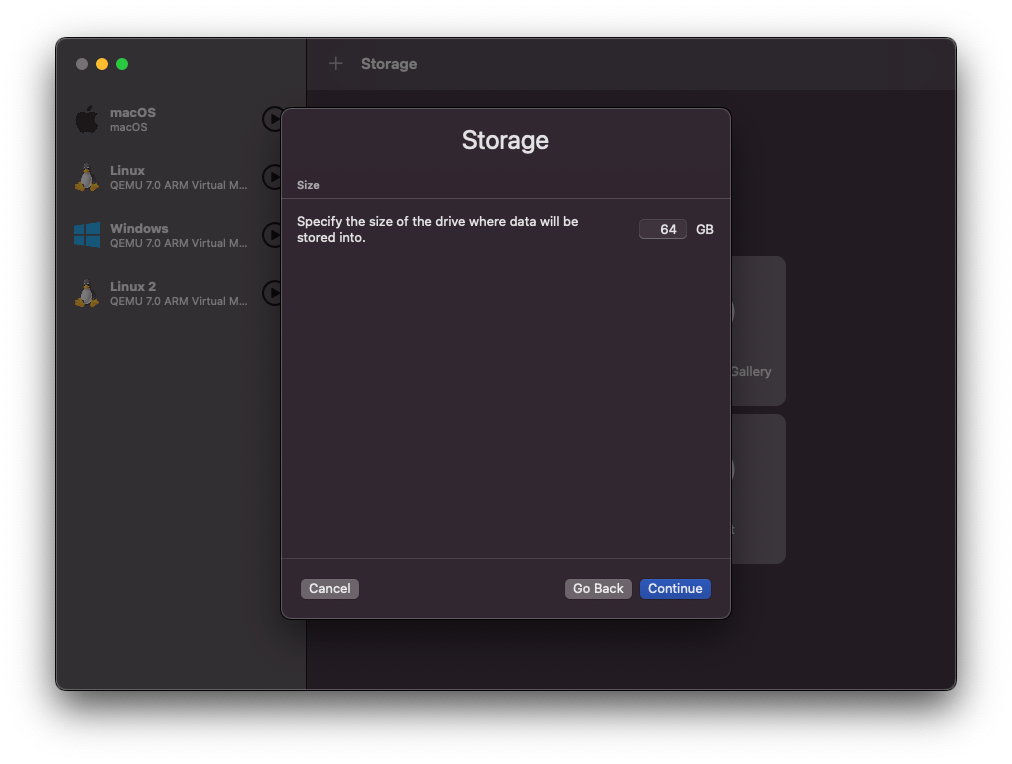The image size is (1012, 764).
Task: Select the macOS Apple logo icon
Action: (86, 119)
